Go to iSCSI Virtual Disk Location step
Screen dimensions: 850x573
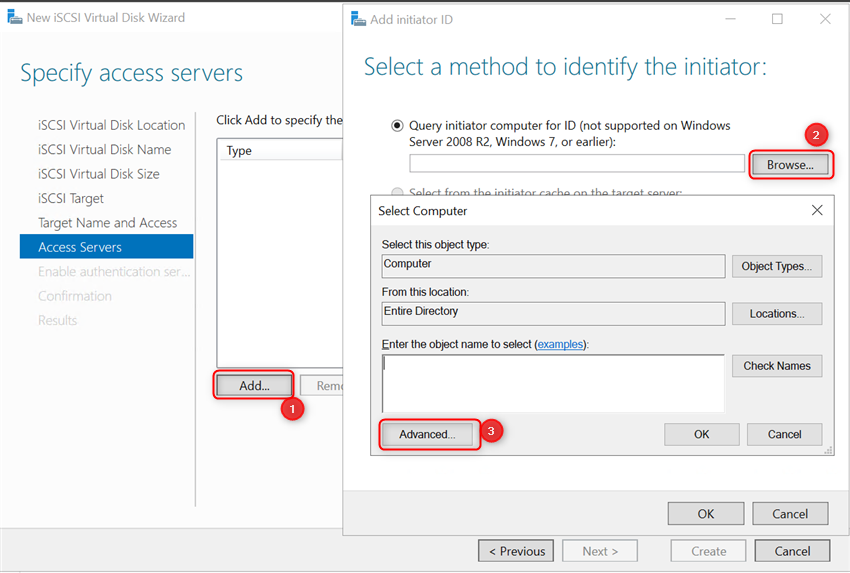tap(112, 125)
